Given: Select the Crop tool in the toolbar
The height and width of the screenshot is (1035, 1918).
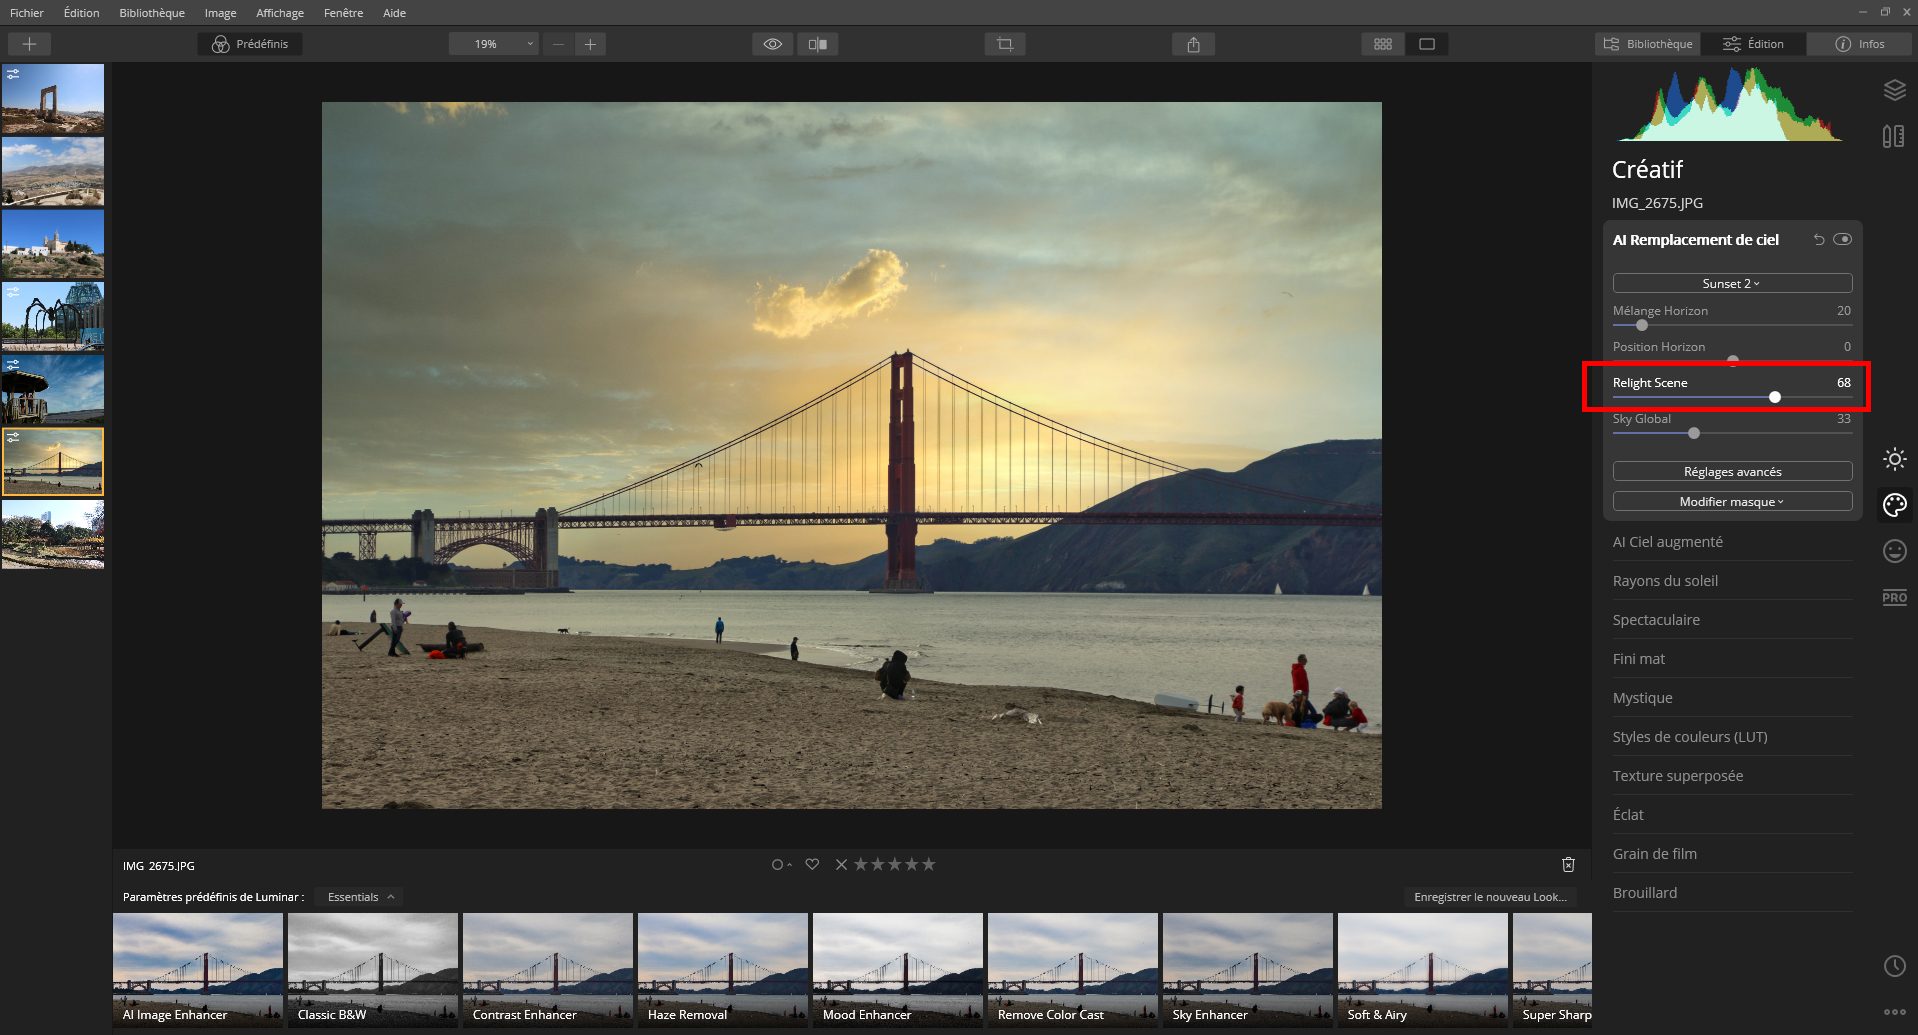Looking at the screenshot, I should point(1004,43).
